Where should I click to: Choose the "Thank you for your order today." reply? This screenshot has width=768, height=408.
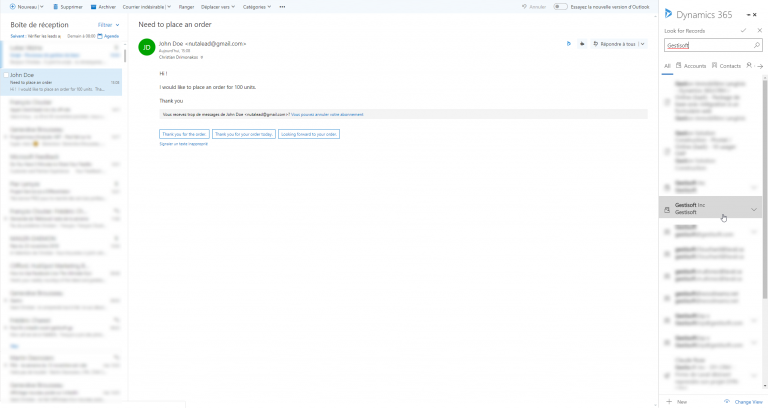point(243,134)
